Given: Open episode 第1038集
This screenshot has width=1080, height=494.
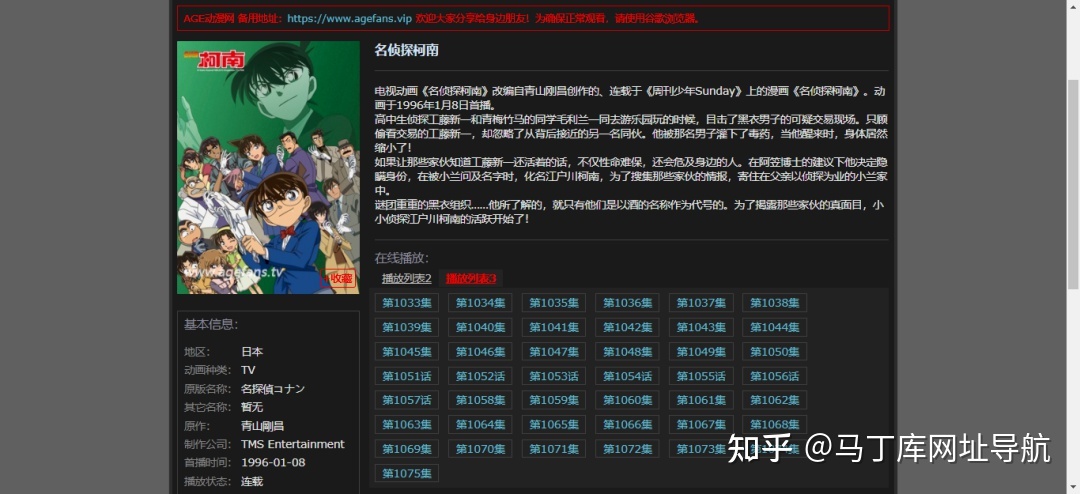Looking at the screenshot, I should 775,303.
